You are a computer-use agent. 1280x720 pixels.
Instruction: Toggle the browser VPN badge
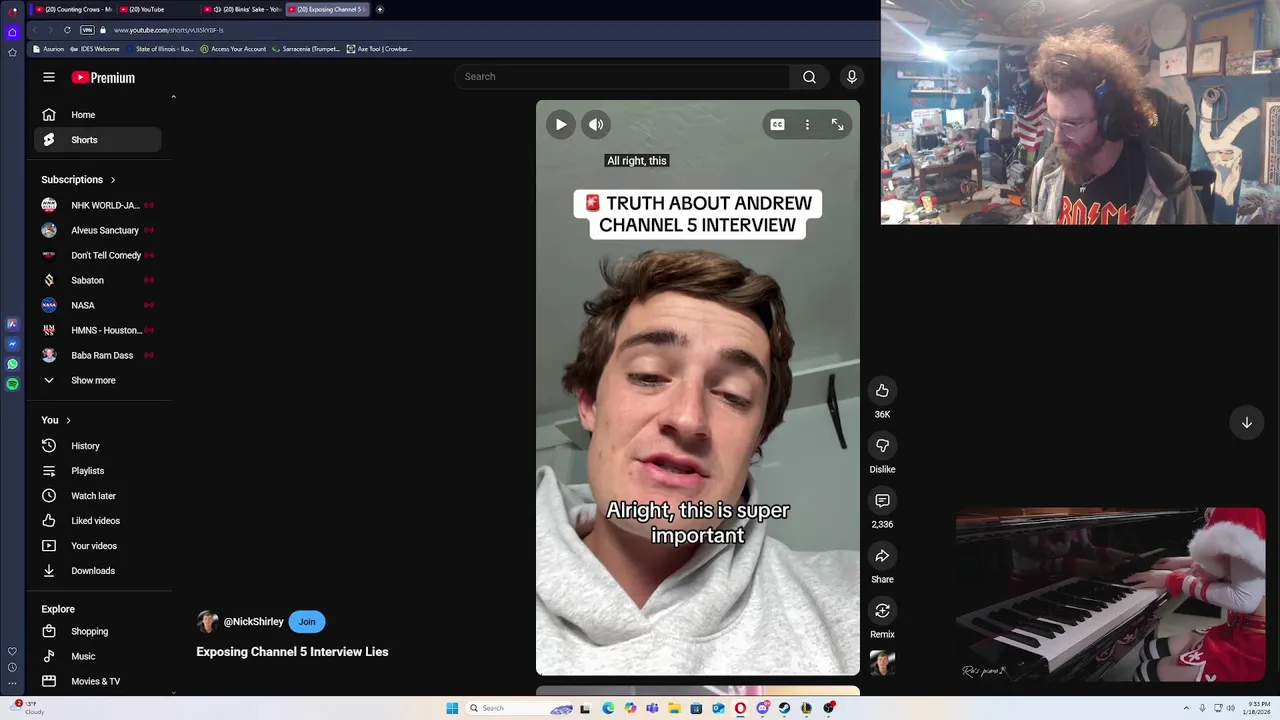pyautogui.click(x=87, y=30)
